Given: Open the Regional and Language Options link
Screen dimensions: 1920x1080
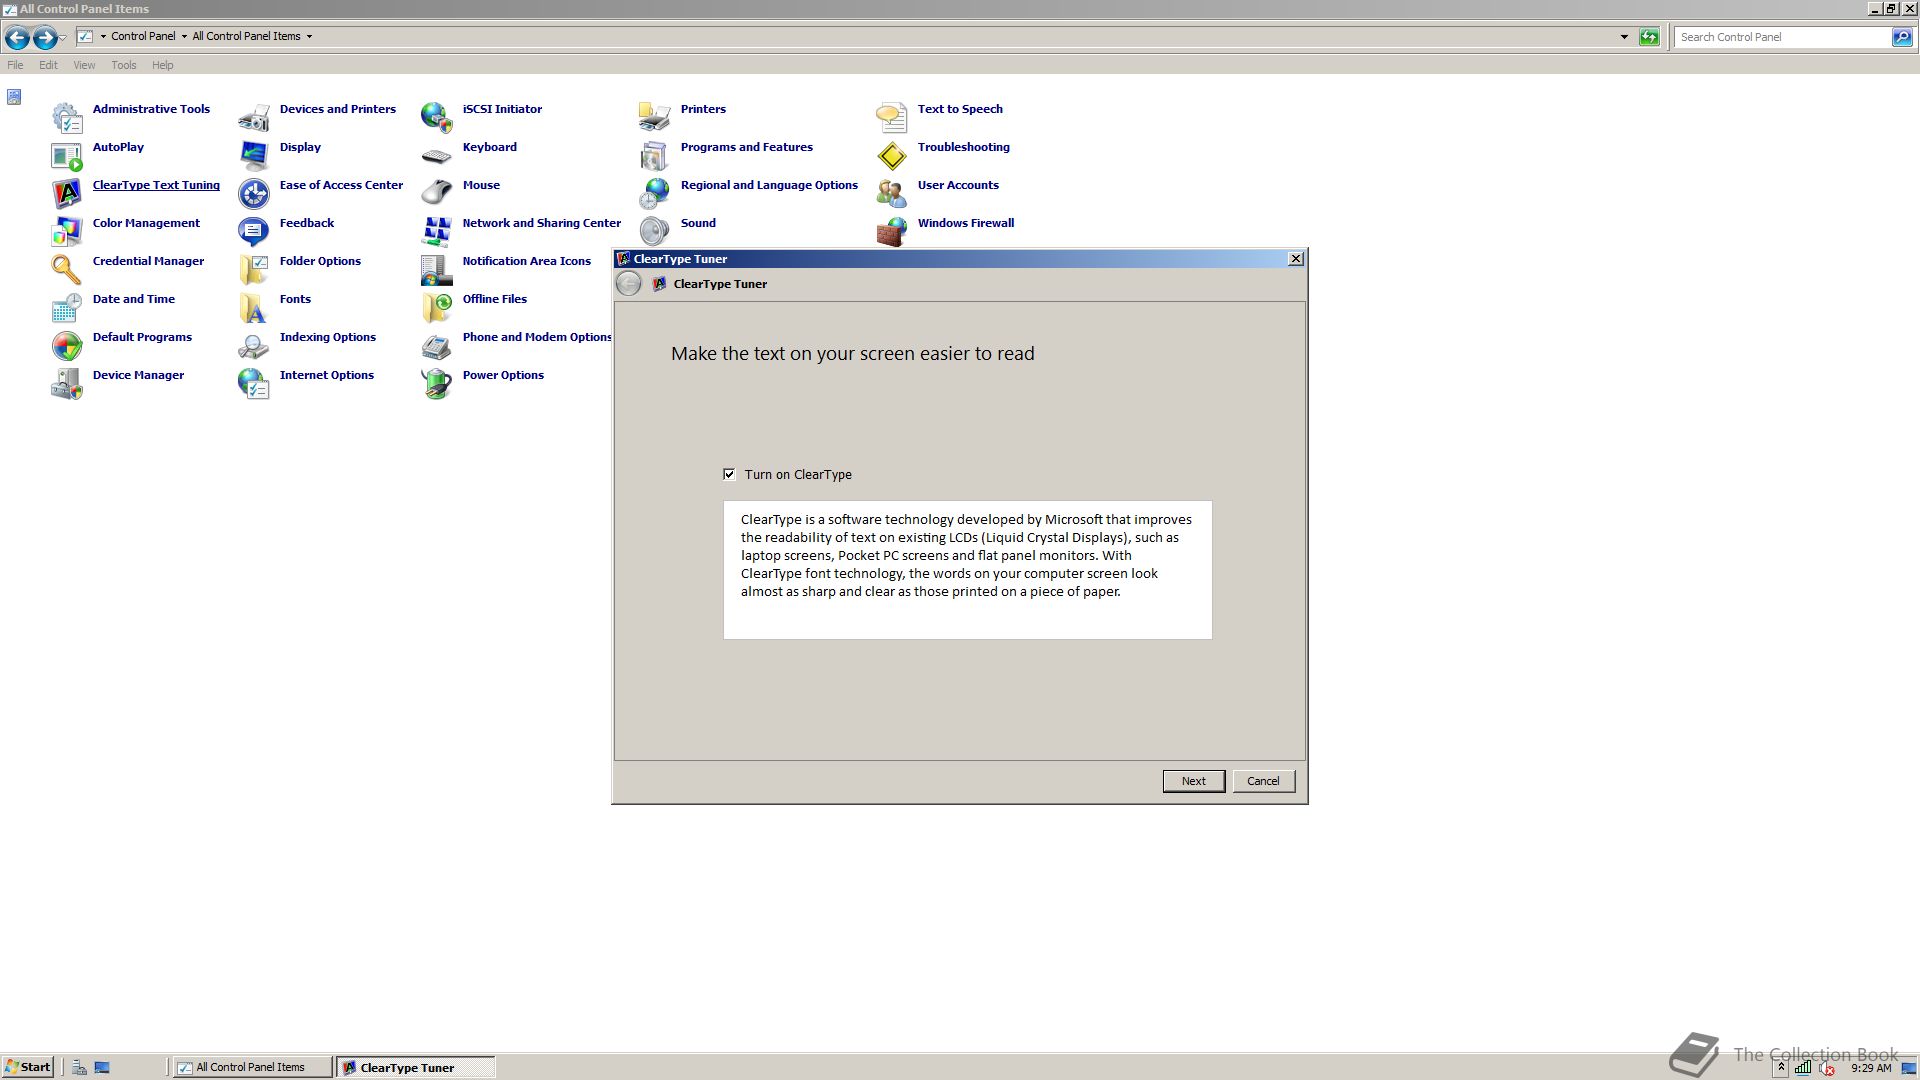Looking at the screenshot, I should click(x=769, y=185).
